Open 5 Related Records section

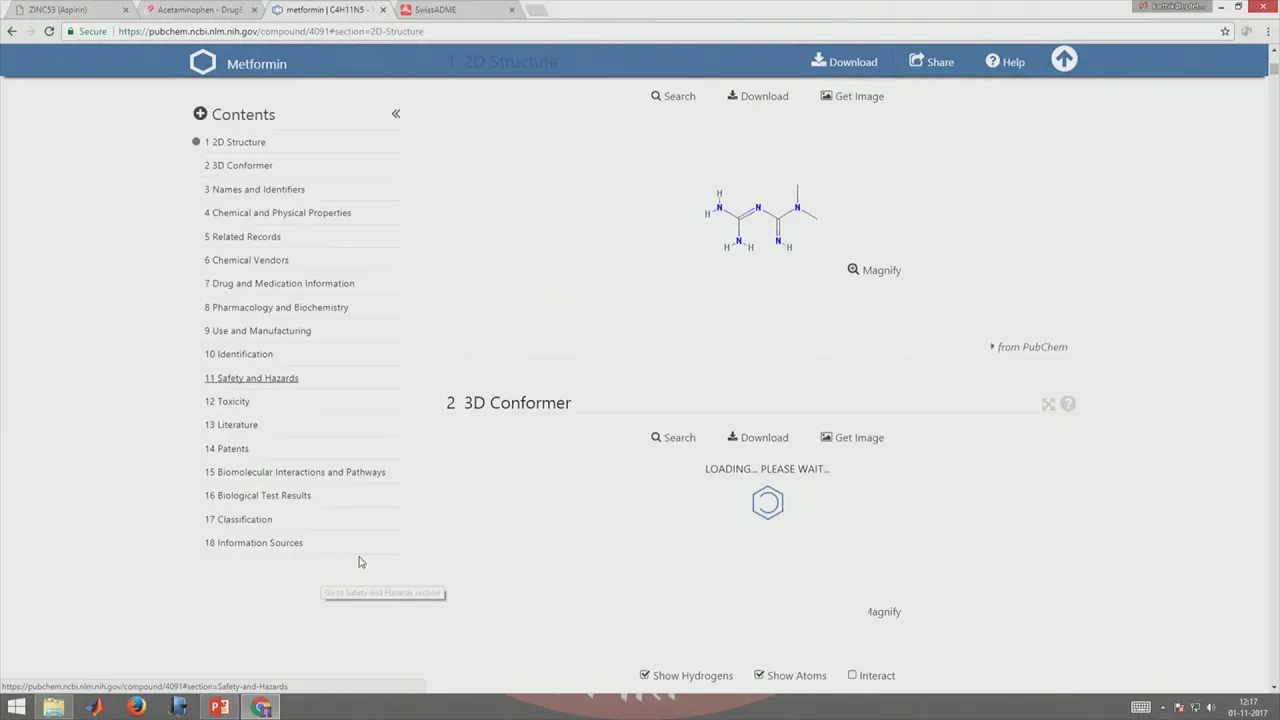[242, 236]
